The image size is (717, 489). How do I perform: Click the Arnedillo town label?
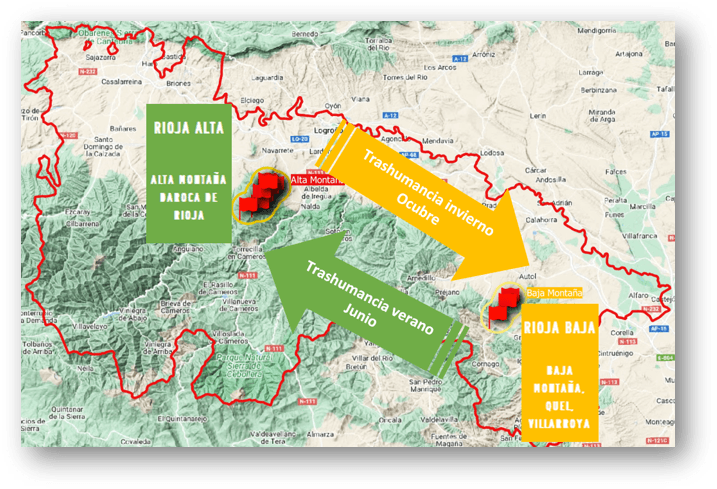(421, 278)
